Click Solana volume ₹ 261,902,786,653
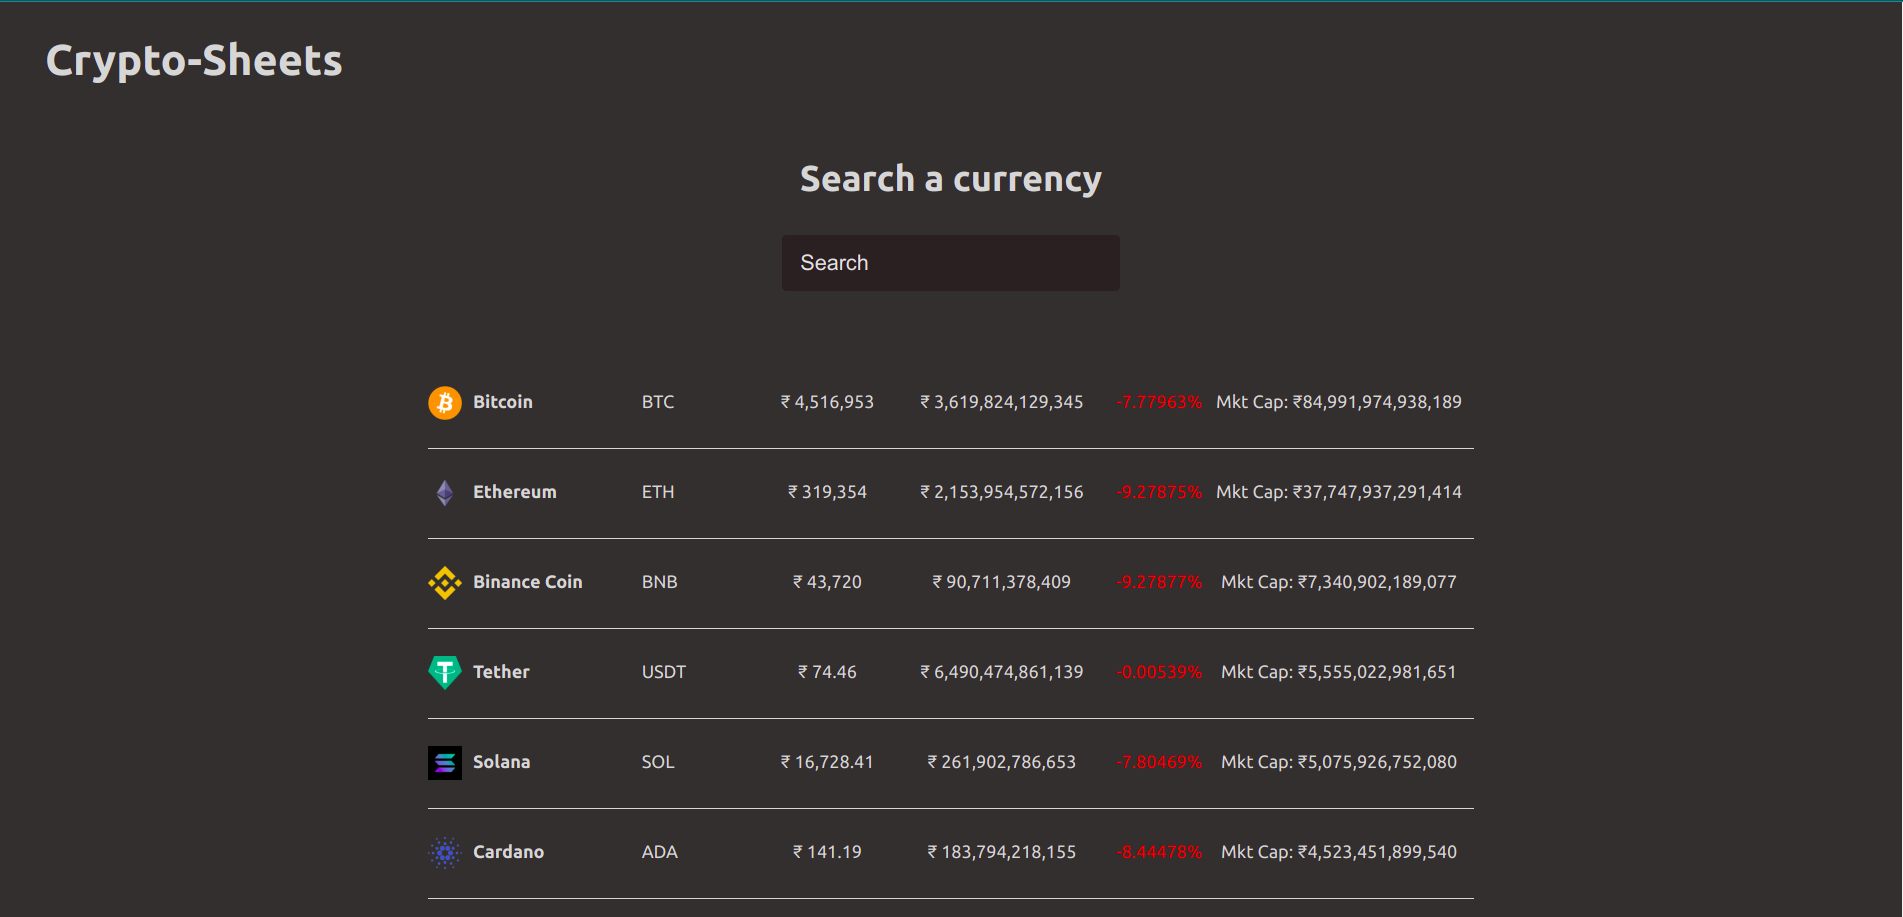The height and width of the screenshot is (917, 1903). pos(1002,762)
